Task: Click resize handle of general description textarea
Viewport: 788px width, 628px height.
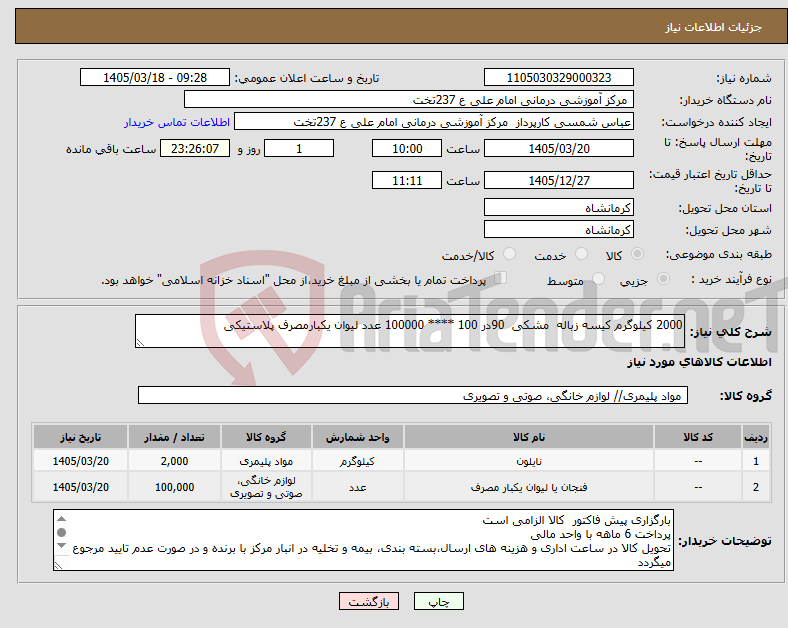Action: pos(140,343)
